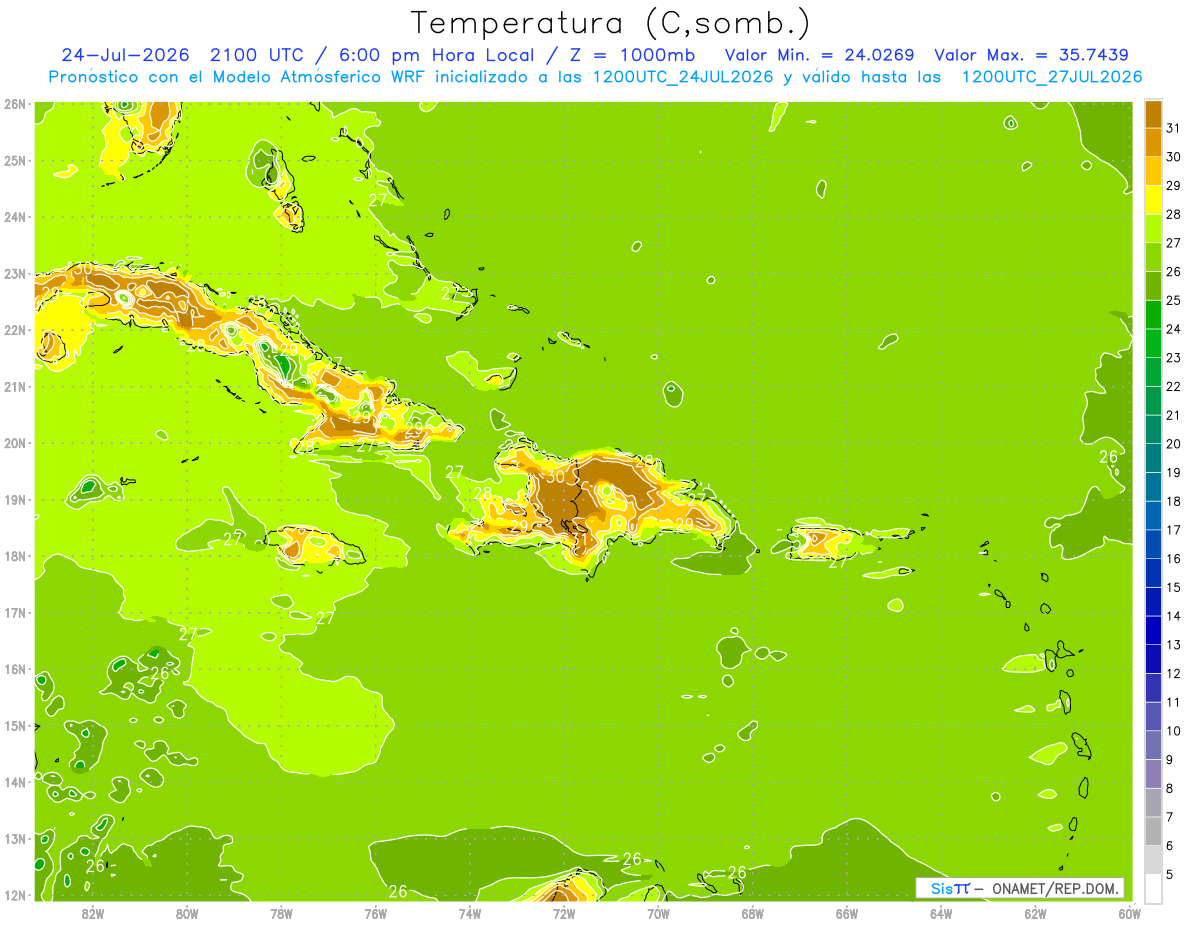Click the 64W longitude axis label

(x=940, y=913)
